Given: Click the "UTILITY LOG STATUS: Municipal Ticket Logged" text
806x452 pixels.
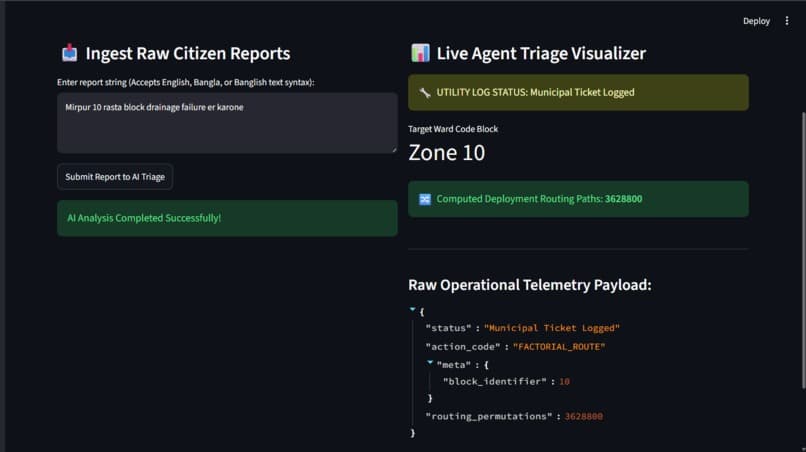Looking at the screenshot, I should tap(535, 93).
